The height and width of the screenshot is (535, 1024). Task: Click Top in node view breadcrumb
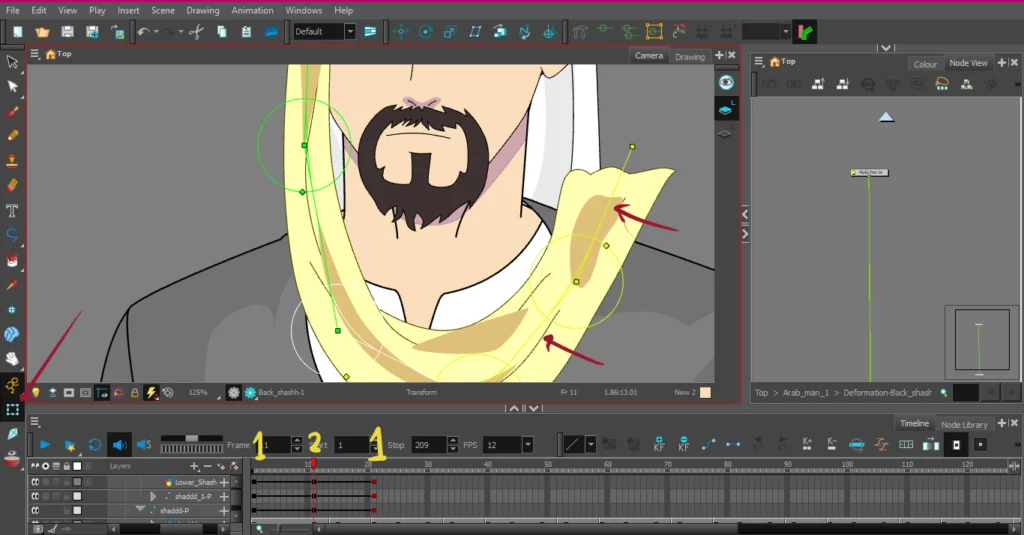761,393
